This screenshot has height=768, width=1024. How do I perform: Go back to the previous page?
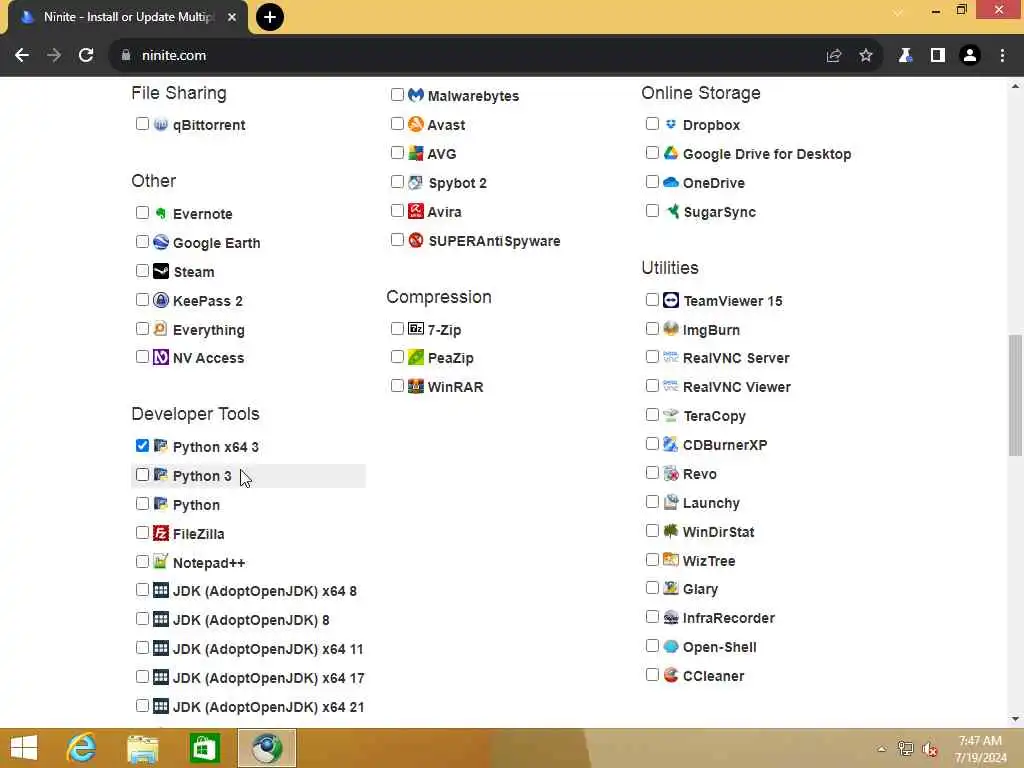point(22,56)
